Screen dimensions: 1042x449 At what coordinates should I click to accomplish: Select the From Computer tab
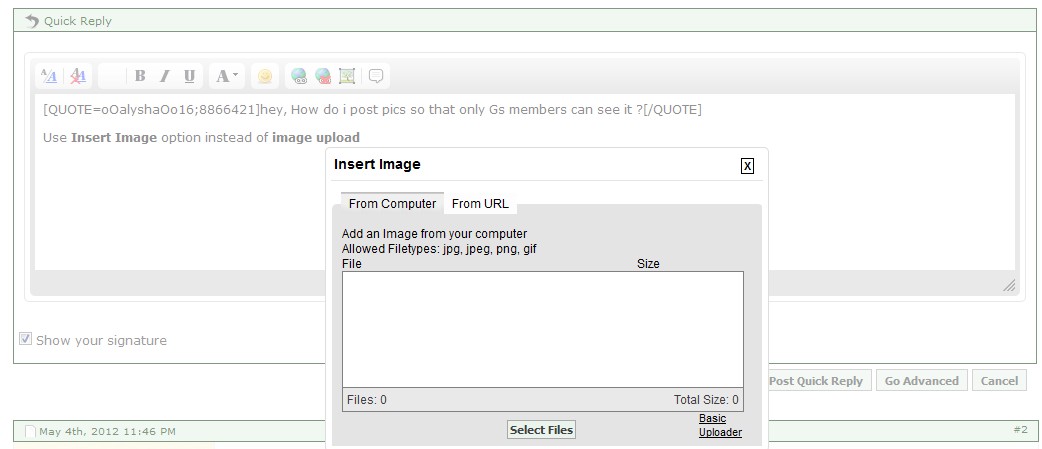tap(392, 204)
